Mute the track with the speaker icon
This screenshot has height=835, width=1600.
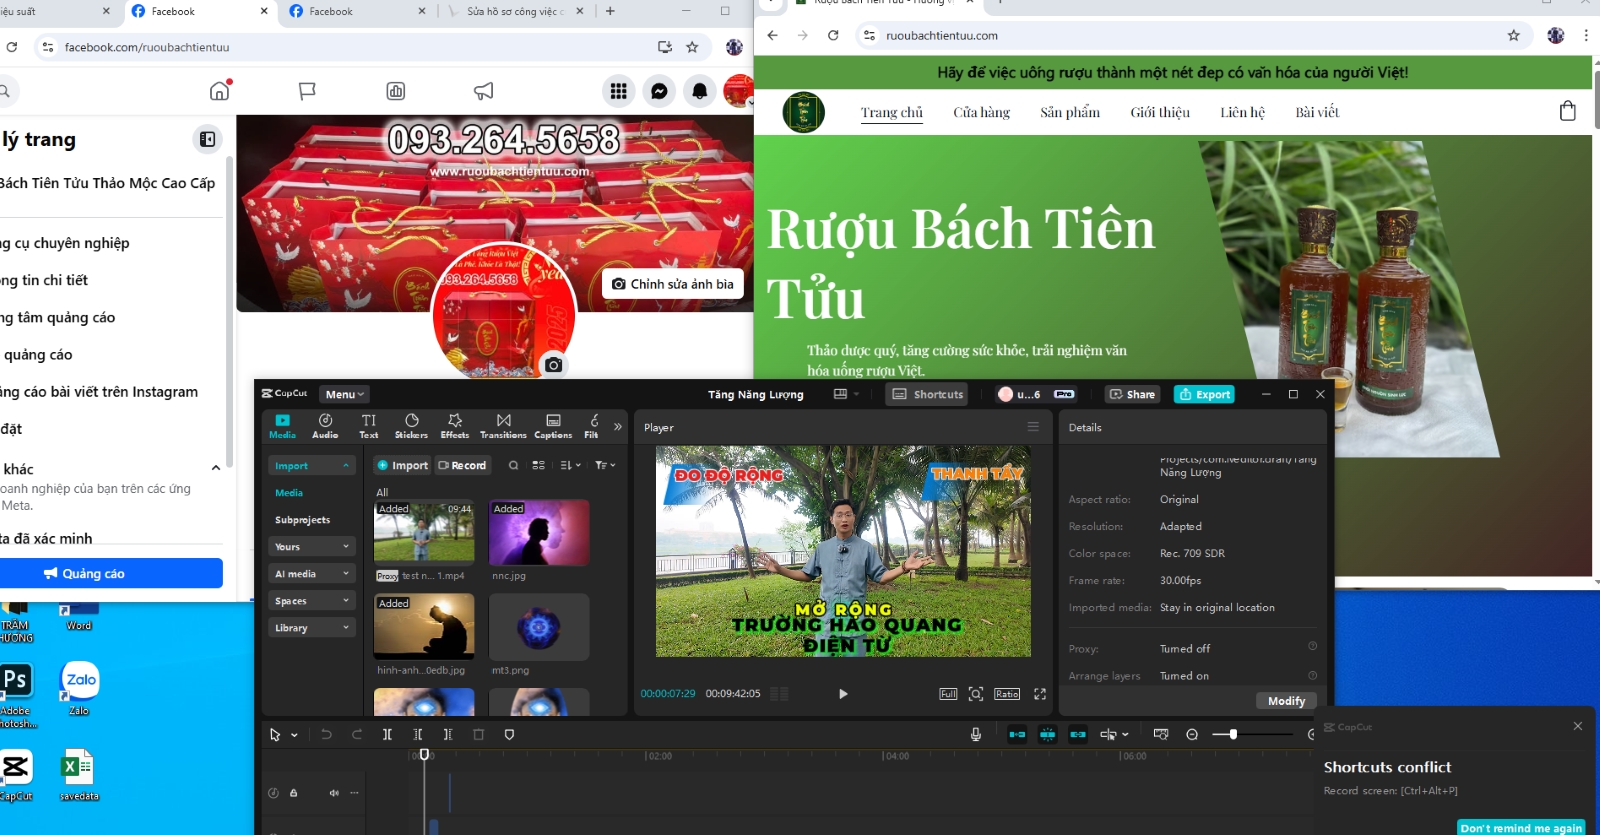pyautogui.click(x=334, y=793)
